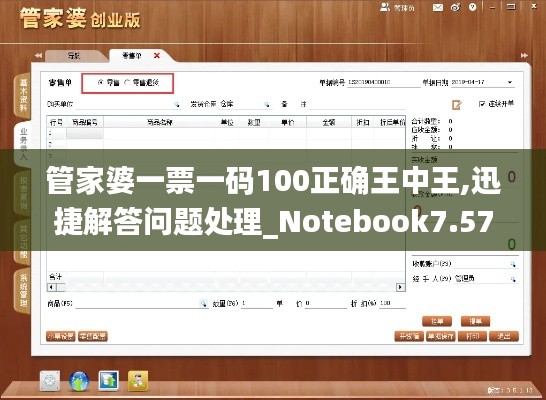Screen dimensions: 546x400
Task: Click the 商品编号 column header
Action: pos(85,123)
